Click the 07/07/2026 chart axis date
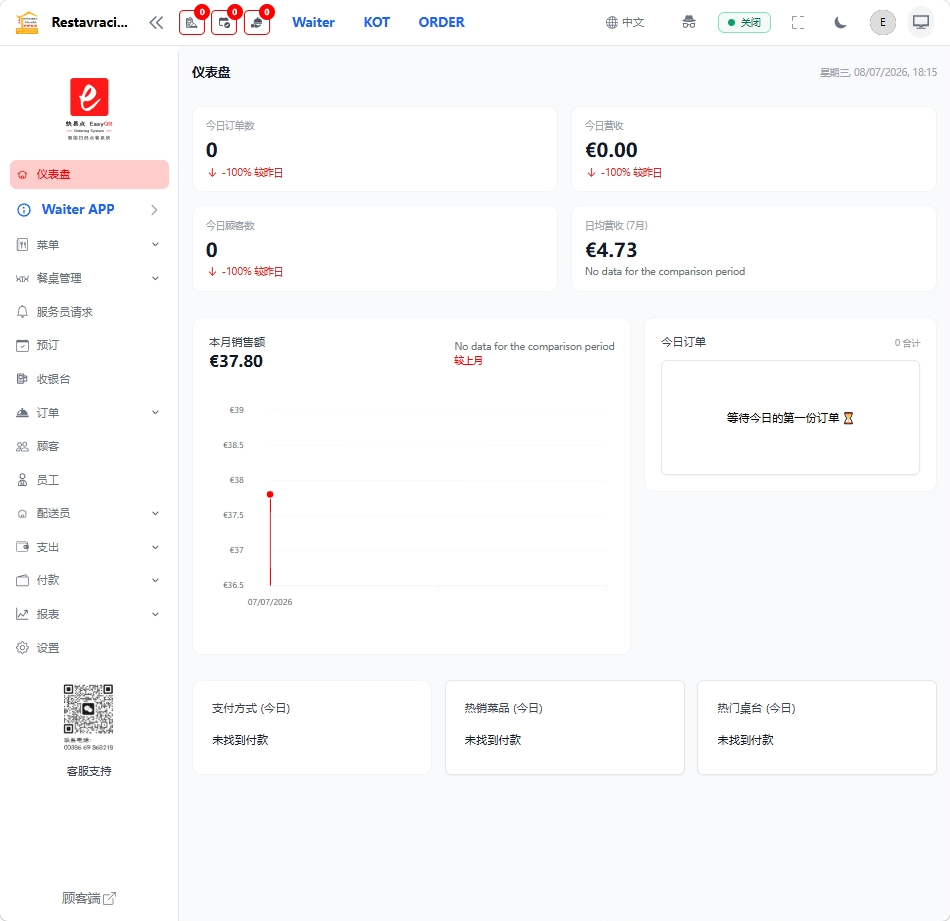This screenshot has width=950, height=921. (270, 602)
